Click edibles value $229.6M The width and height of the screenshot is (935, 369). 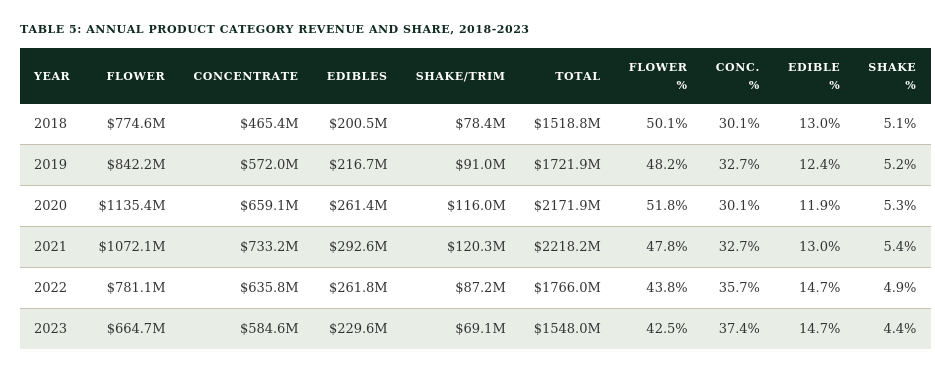coord(358,329)
